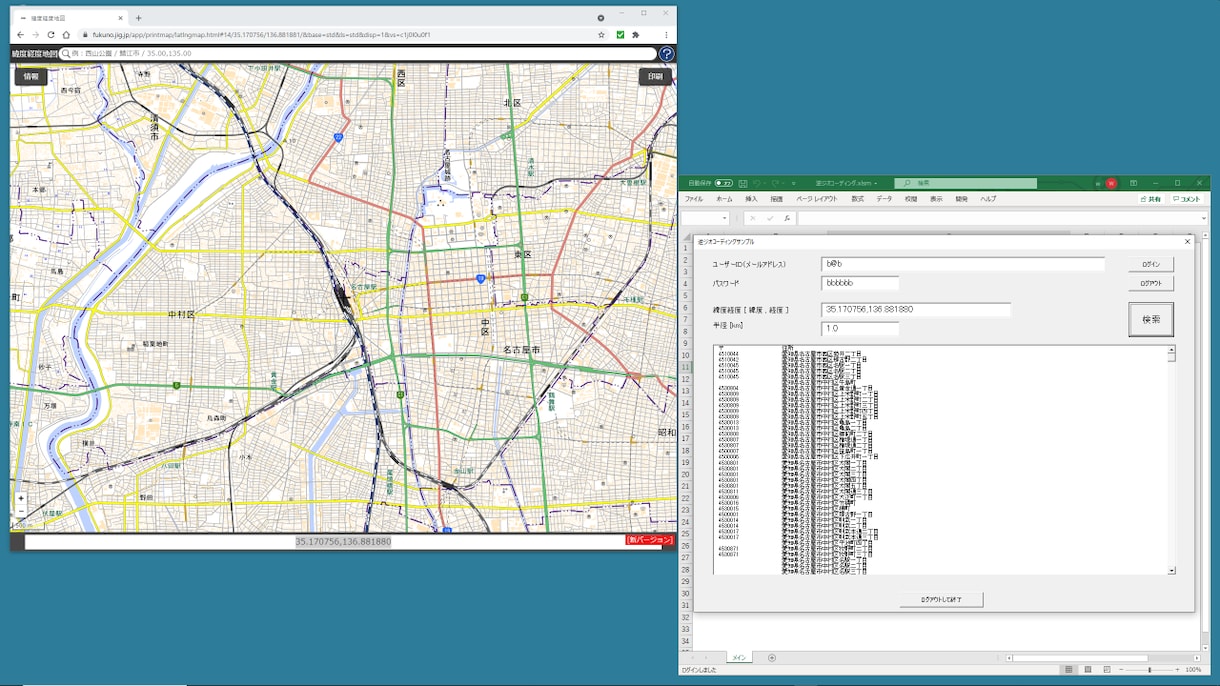Screen dimensions: 1220x686
Task: Open the 挿入 ribbon tab
Action: (751, 199)
